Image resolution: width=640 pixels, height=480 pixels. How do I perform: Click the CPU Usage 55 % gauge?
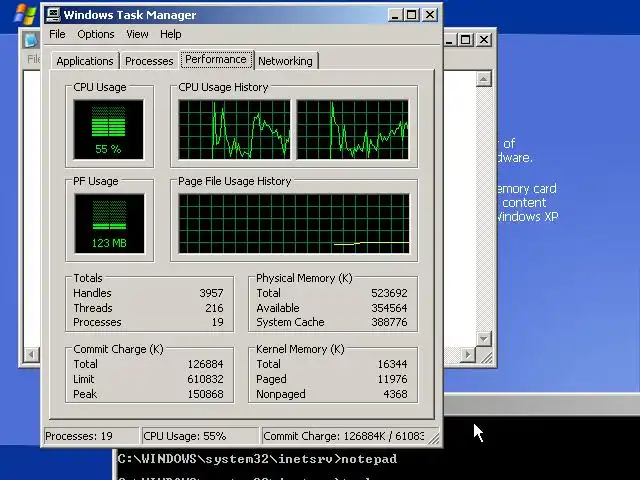[109, 129]
